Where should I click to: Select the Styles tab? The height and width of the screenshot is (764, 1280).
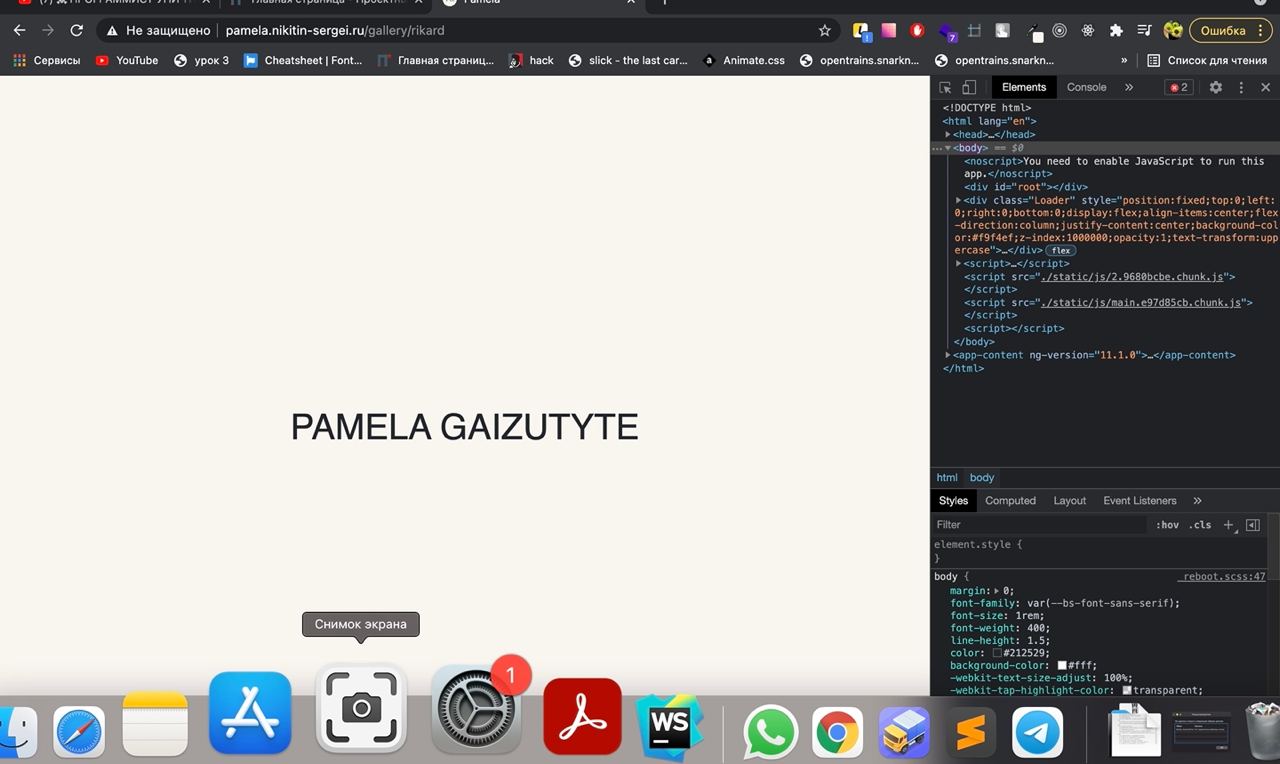point(953,501)
